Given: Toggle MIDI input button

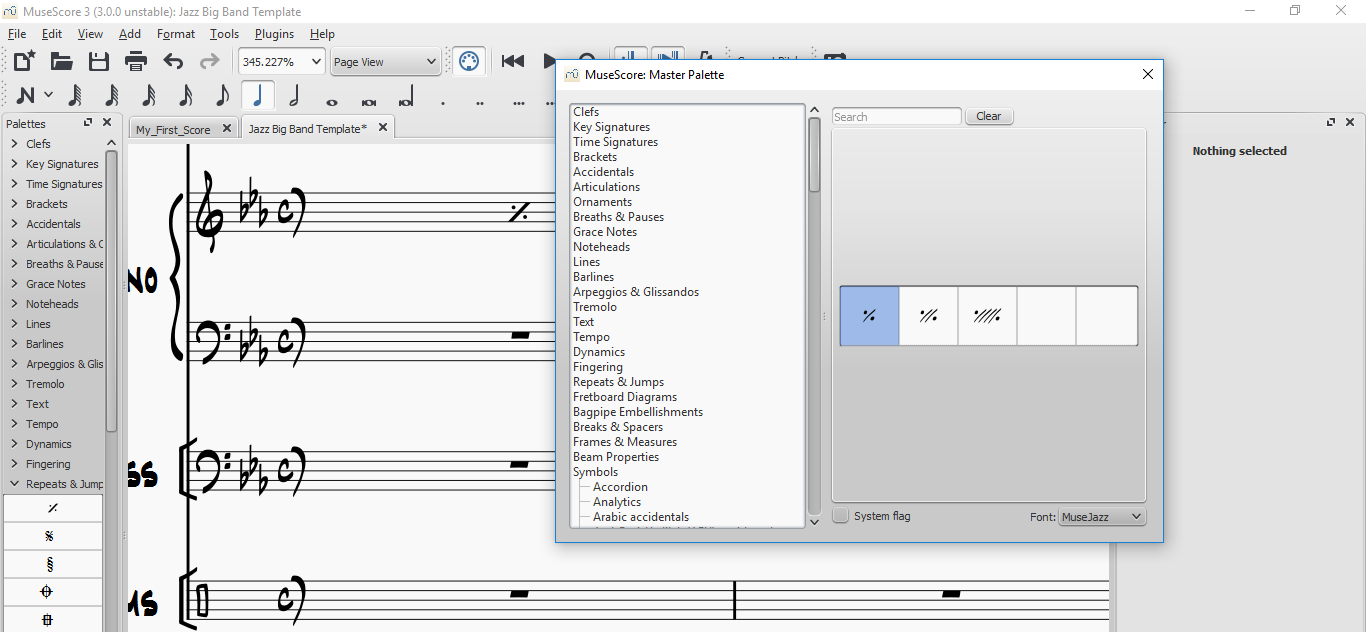Looking at the screenshot, I should [468, 61].
